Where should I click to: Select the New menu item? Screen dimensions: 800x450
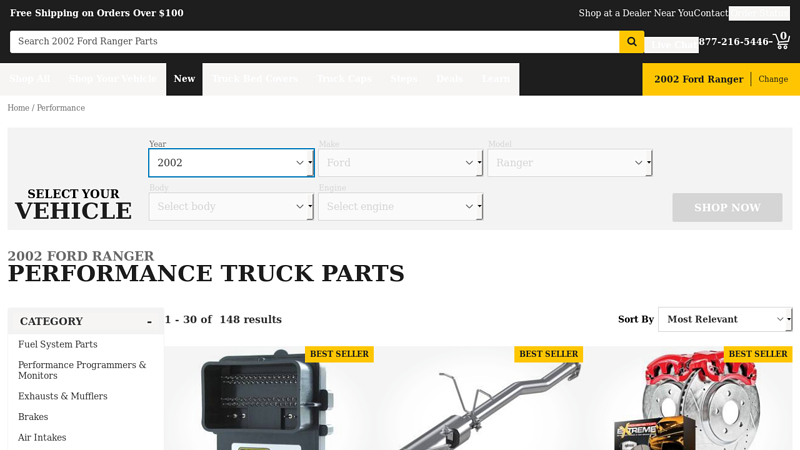[x=184, y=79]
